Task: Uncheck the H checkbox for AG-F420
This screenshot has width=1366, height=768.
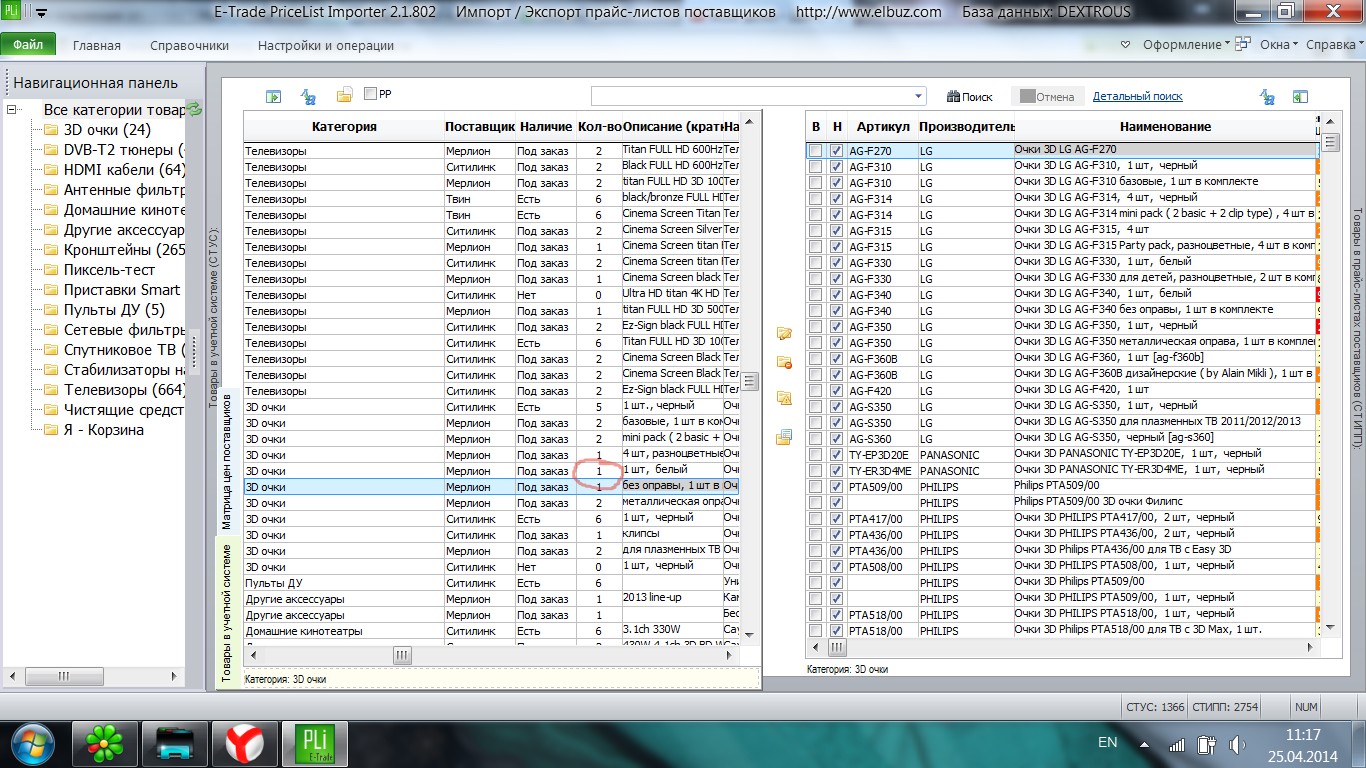Action: (x=837, y=391)
